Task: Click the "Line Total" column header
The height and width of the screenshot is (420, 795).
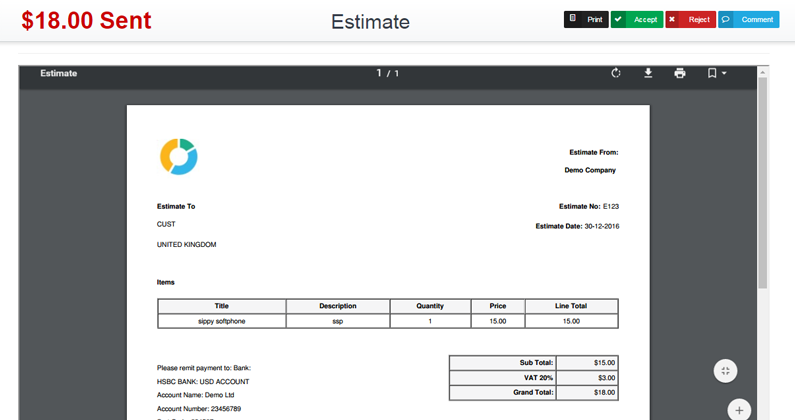Action: (571, 306)
